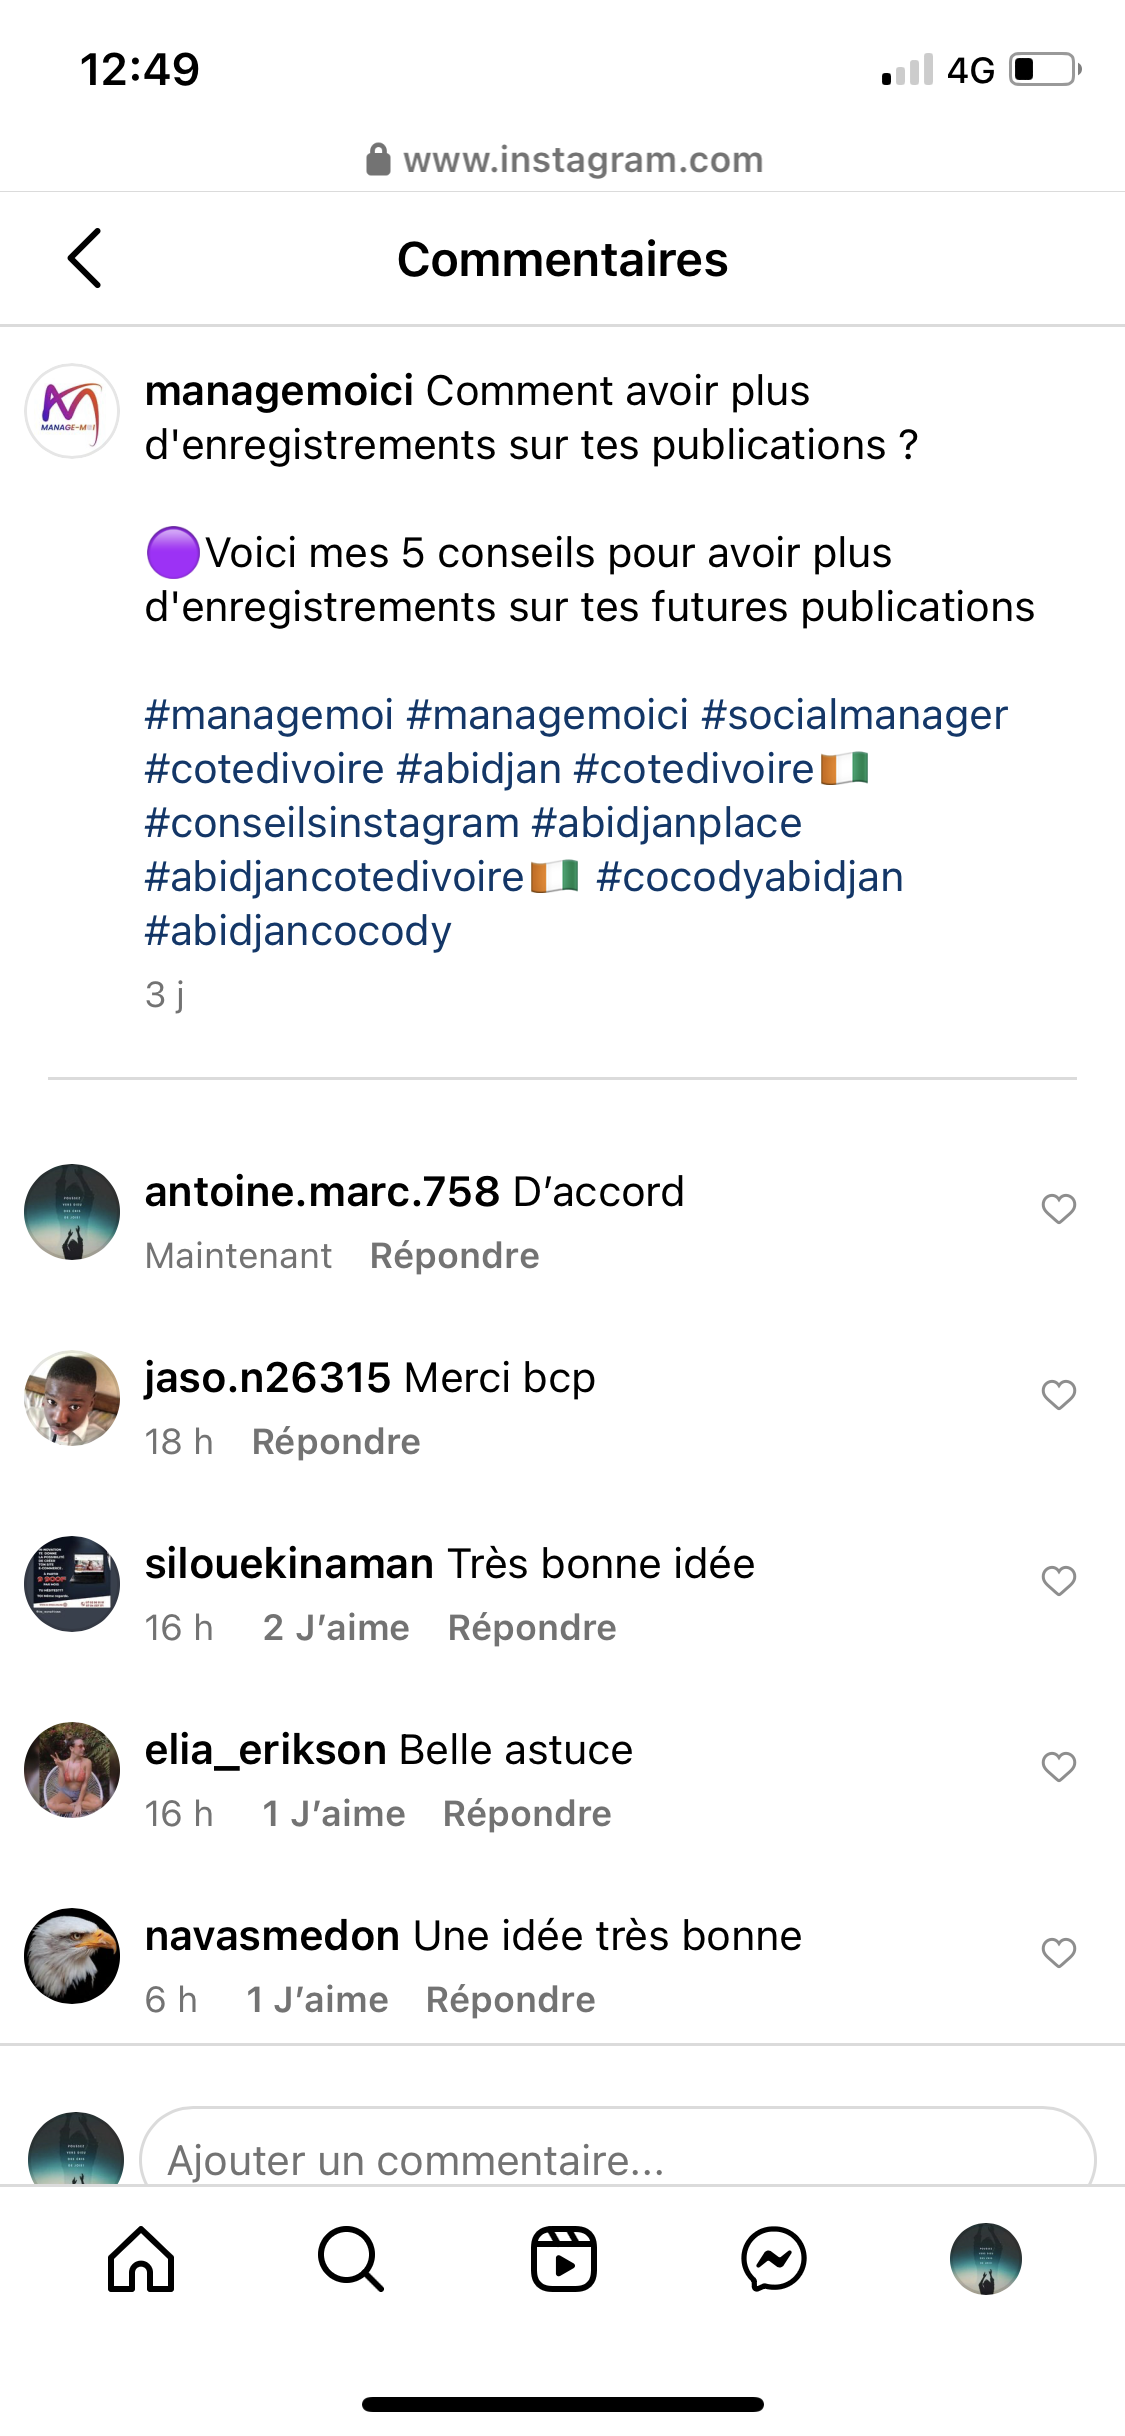Open the #conseilsinstagram hashtag
This screenshot has height=2436, width=1125.
pos(332,823)
